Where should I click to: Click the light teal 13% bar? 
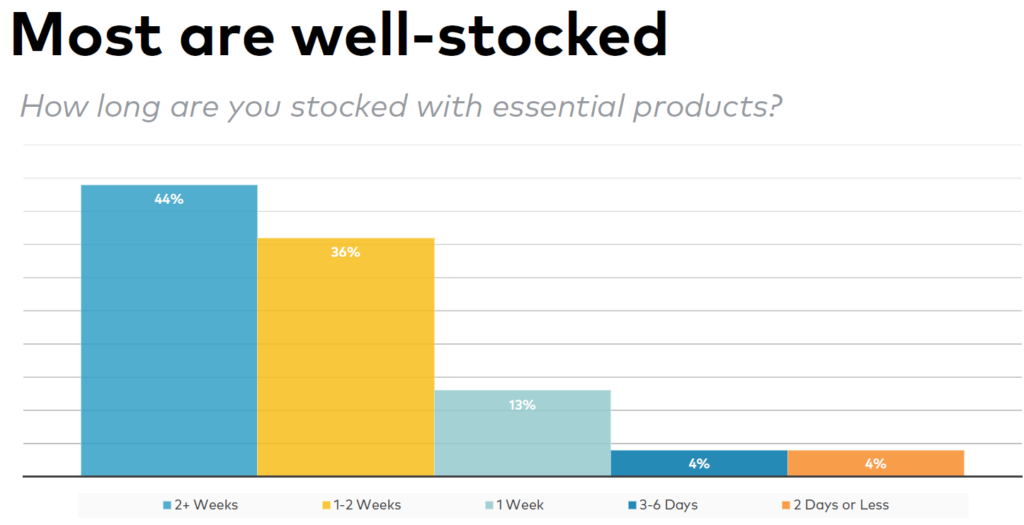pos(522,433)
